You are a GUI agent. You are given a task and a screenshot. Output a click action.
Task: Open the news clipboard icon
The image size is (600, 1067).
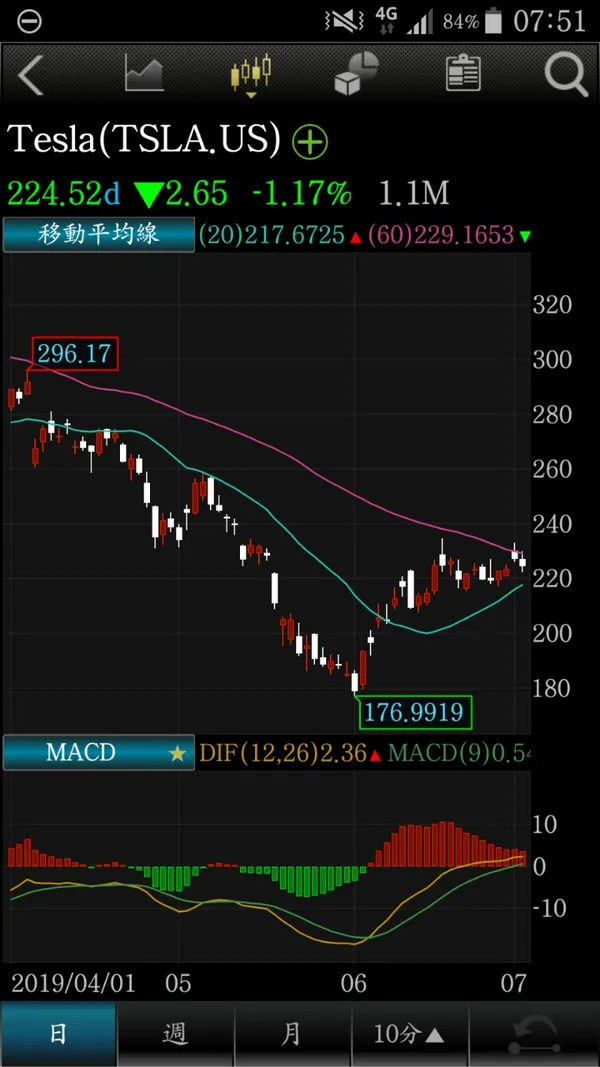(x=463, y=73)
